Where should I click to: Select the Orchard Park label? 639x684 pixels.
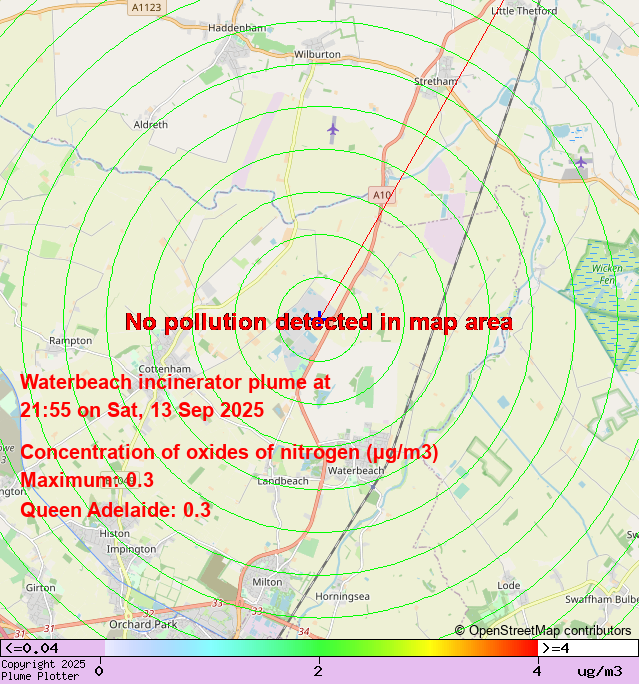(143, 624)
